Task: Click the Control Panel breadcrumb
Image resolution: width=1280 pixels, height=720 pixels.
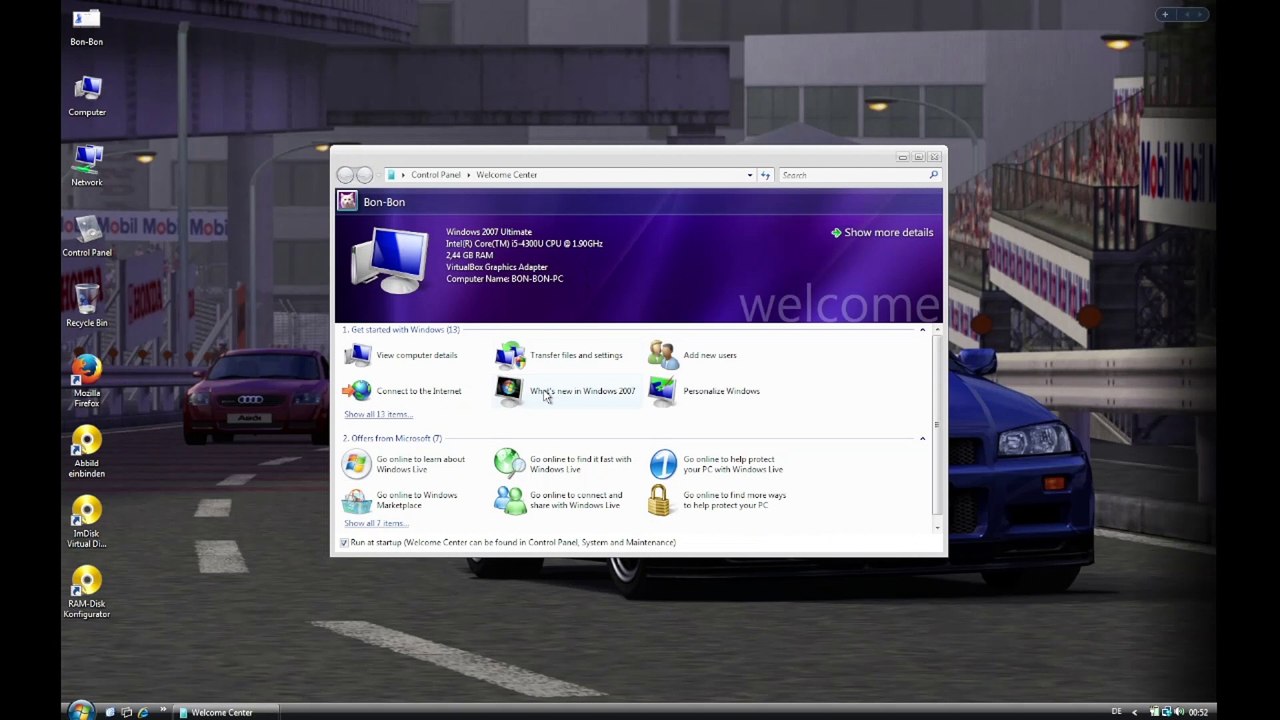Action: click(436, 175)
